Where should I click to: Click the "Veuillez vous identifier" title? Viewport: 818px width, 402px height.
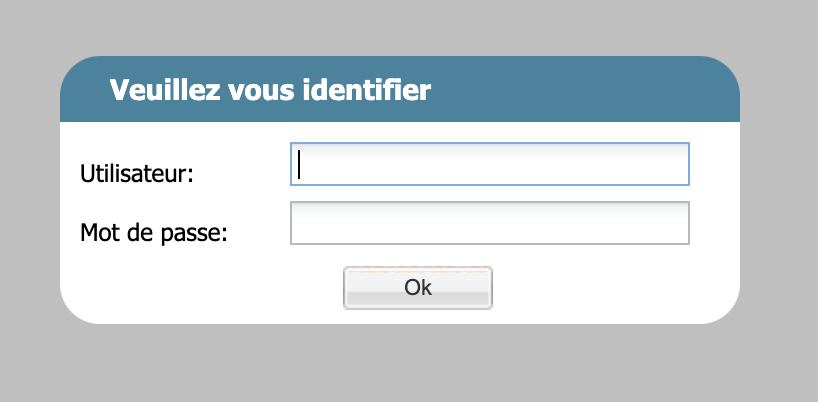[270, 91]
